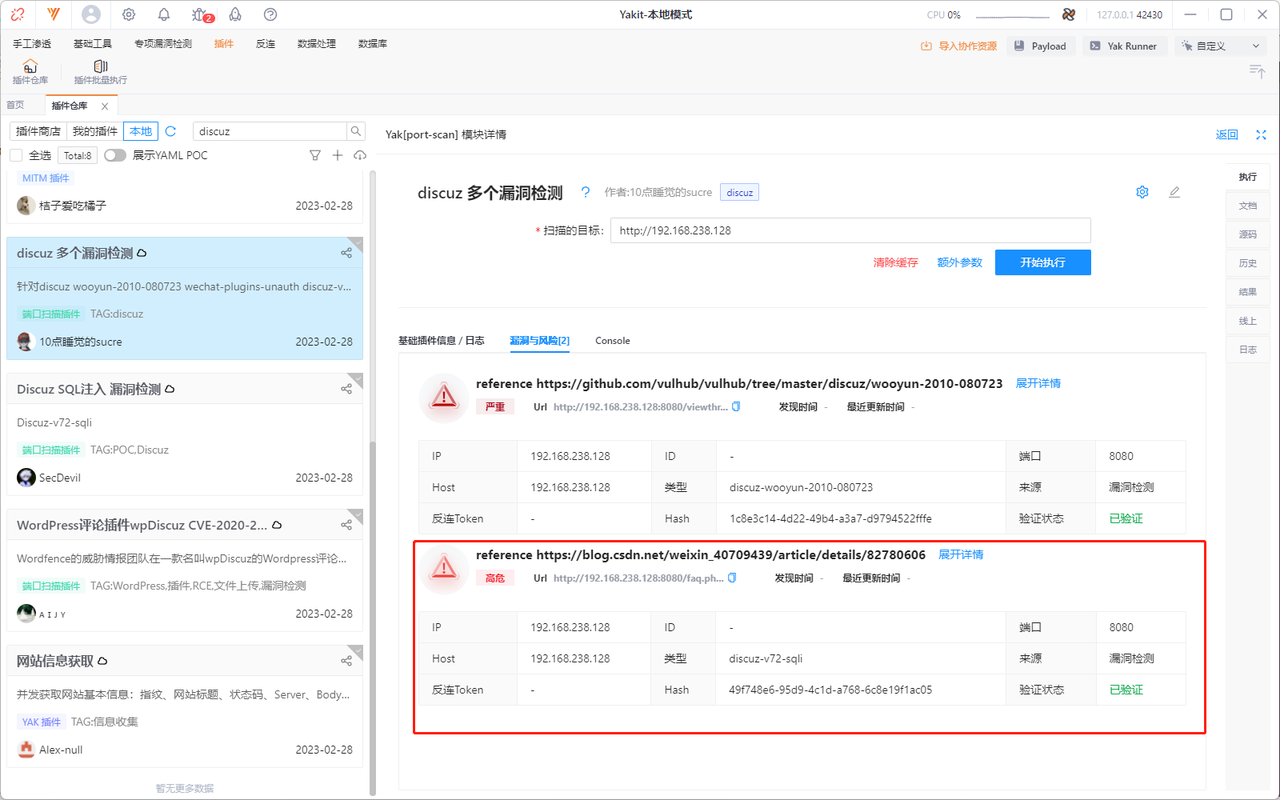
Task: Click the 扫描的目标 URL input field
Action: tap(850, 230)
